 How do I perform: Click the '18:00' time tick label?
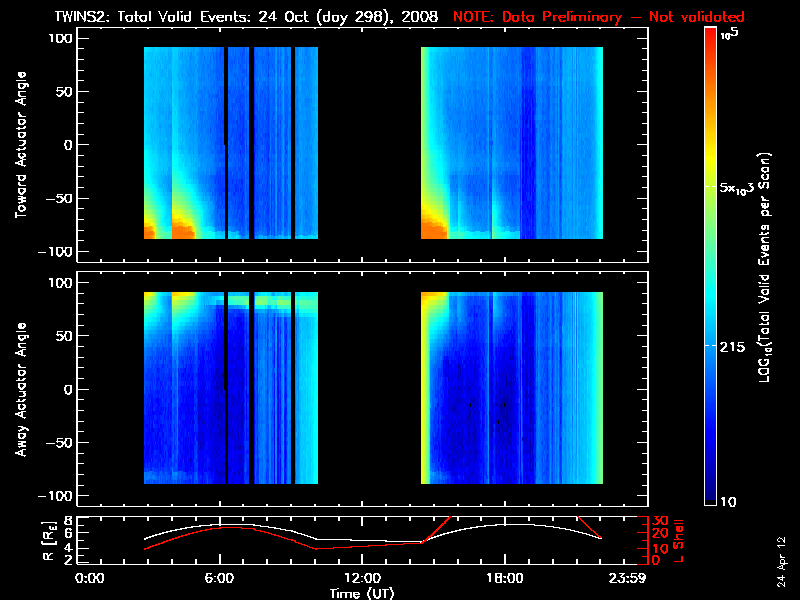pos(504,579)
